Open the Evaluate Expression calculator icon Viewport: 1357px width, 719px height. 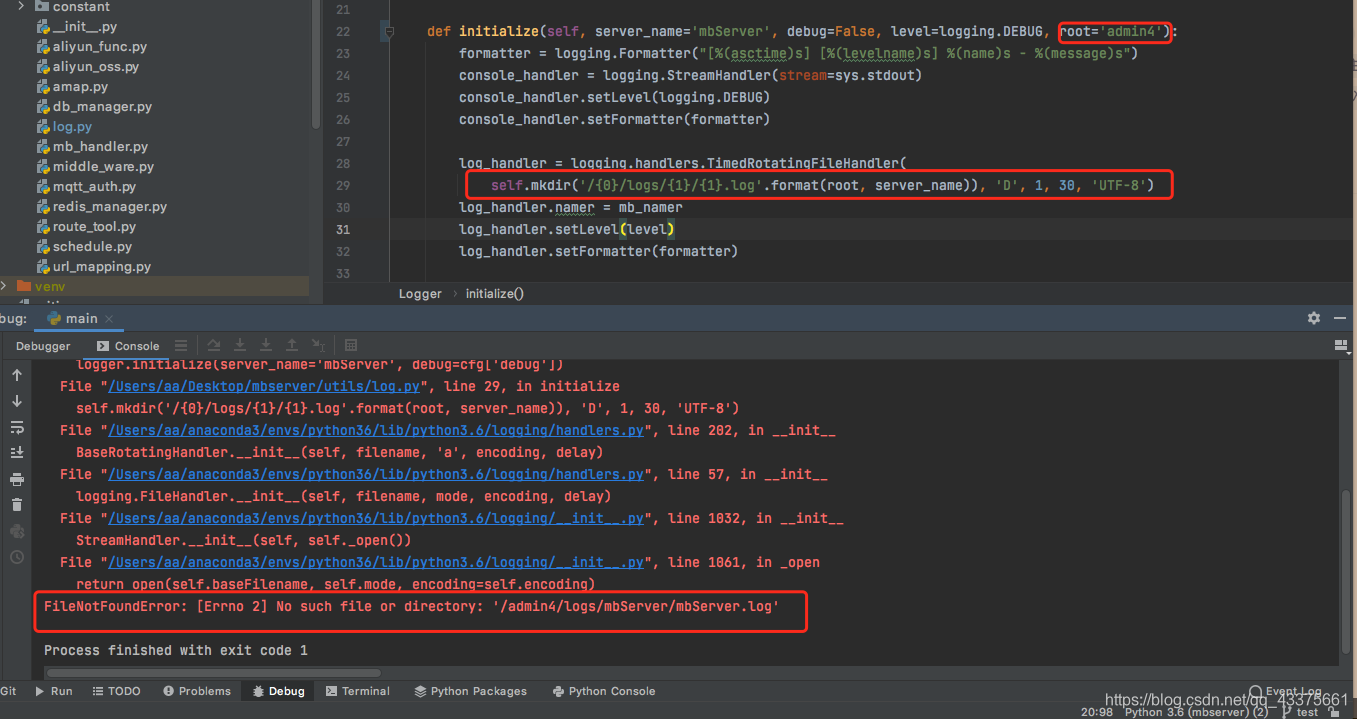coord(351,345)
